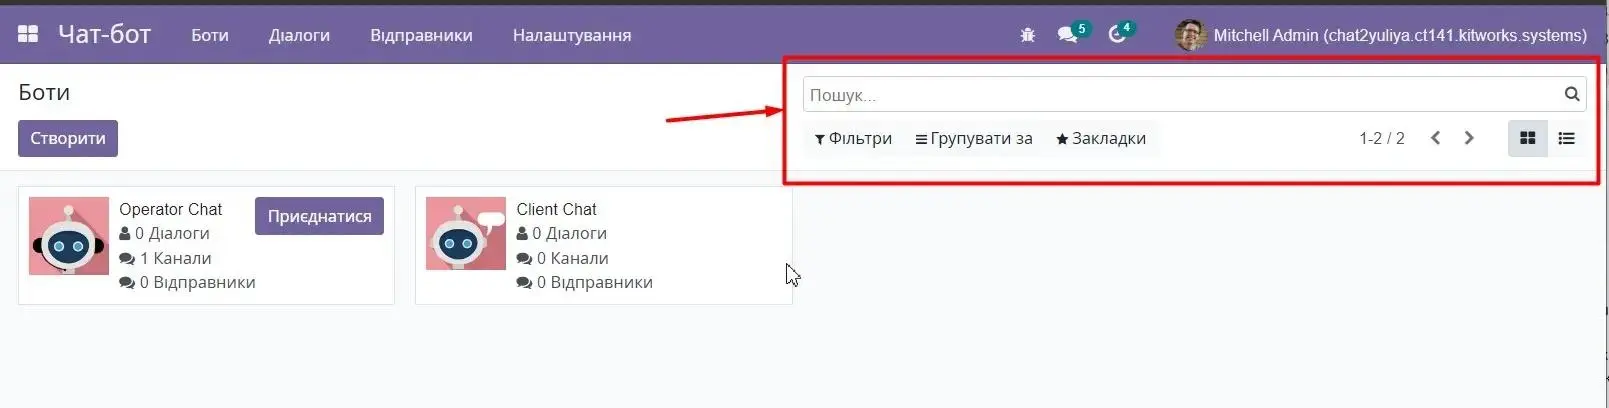1609x408 pixels.
Task: Click the Боти breadcrumb heading
Action: (44, 92)
